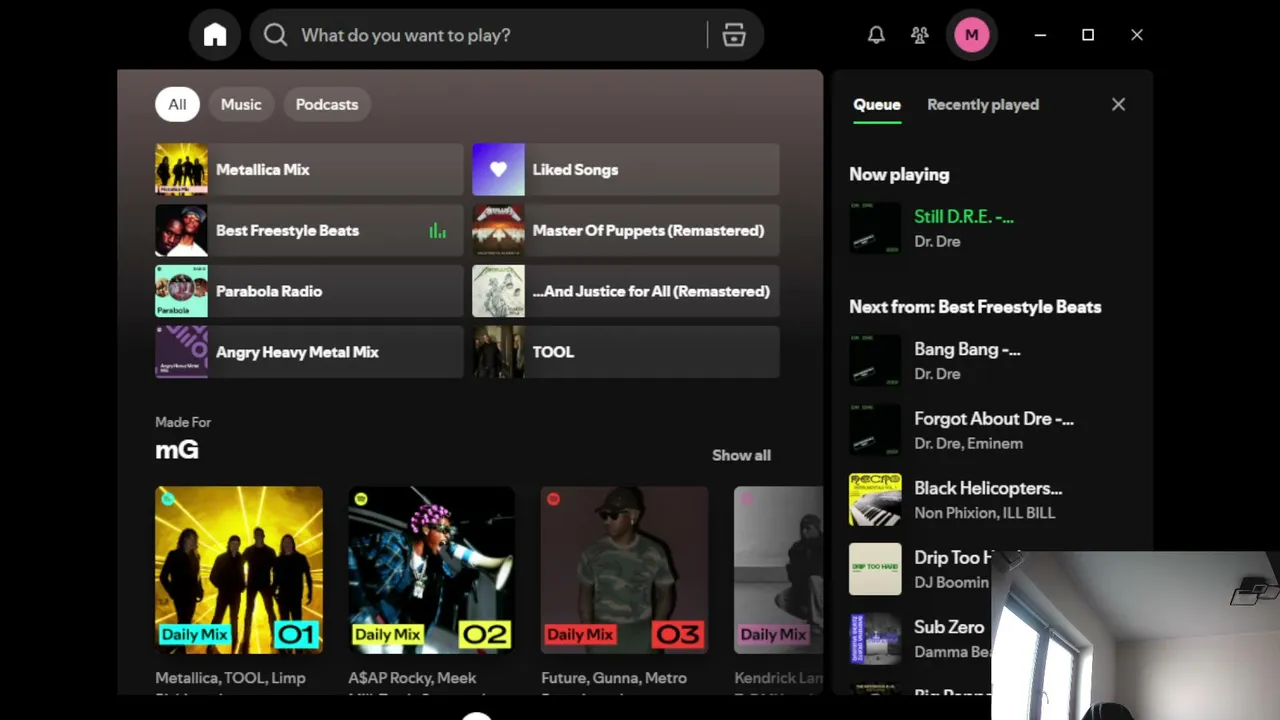
Task: Select the Podcasts filter chip
Action: [x=327, y=104]
